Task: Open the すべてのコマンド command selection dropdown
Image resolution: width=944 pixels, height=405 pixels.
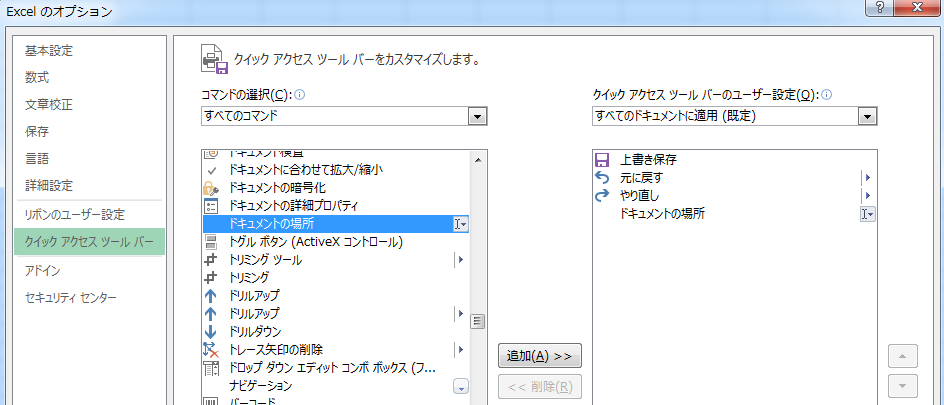Action: [477, 116]
